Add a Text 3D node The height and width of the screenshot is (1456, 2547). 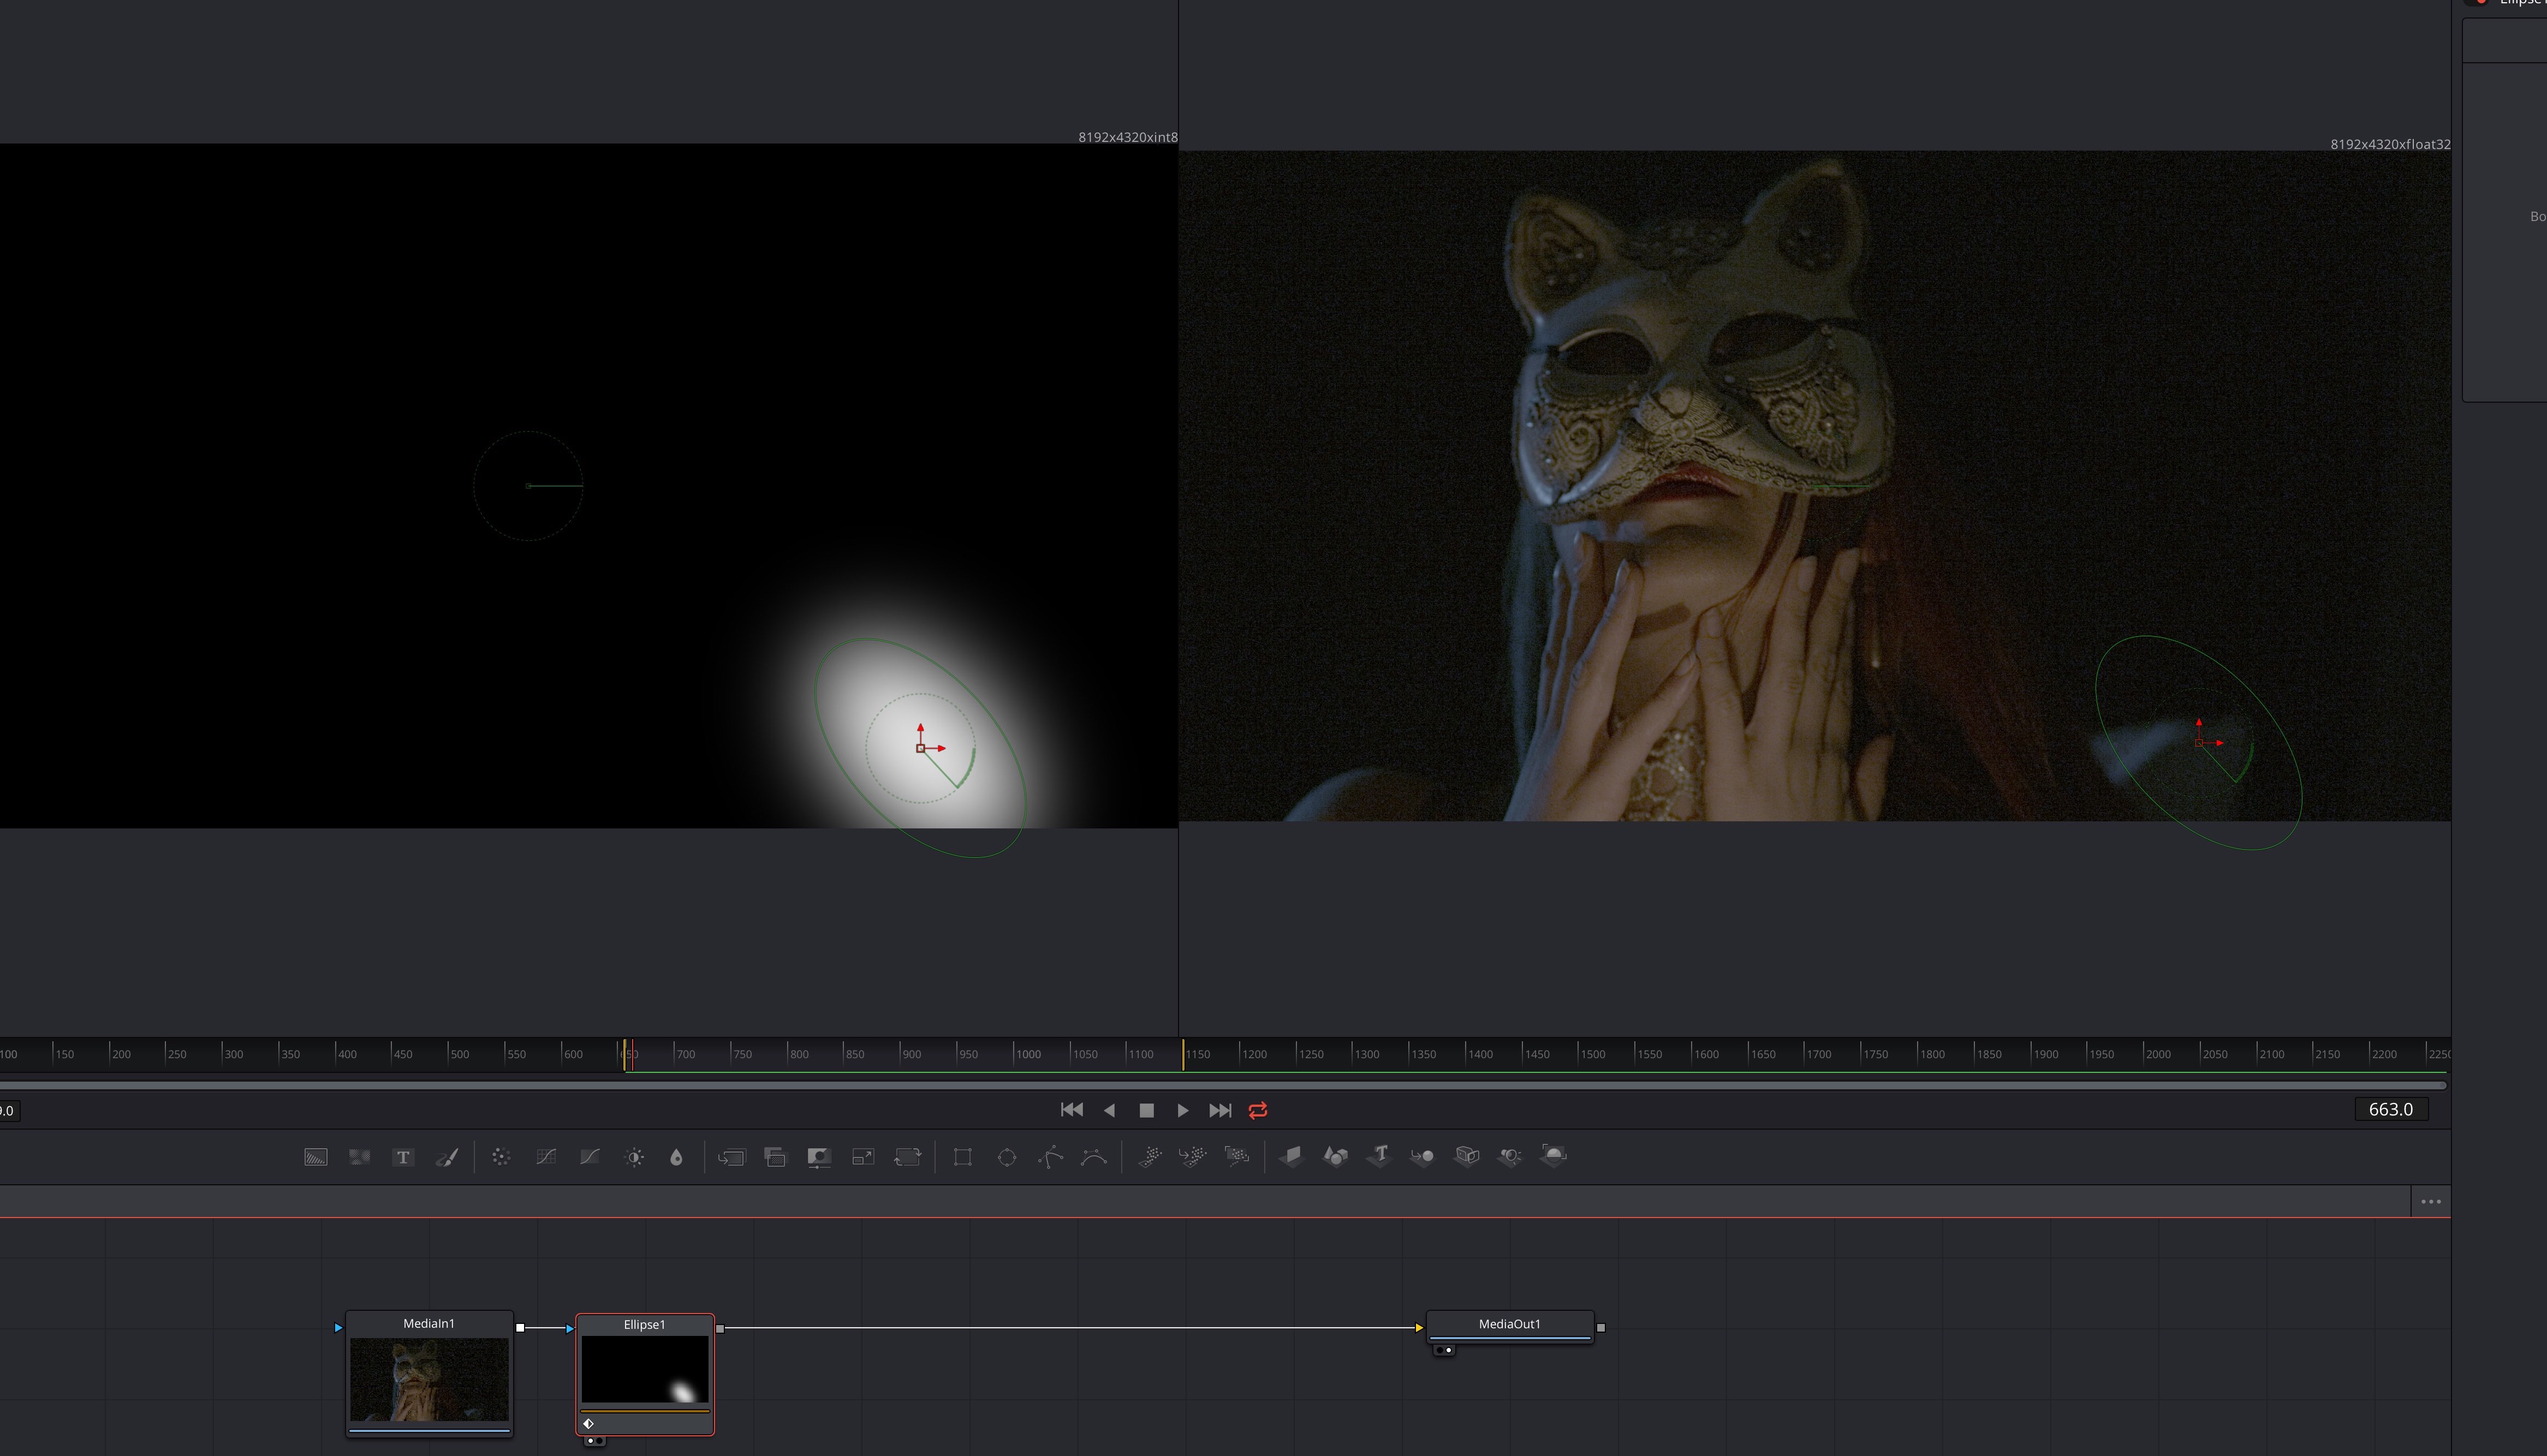tap(1379, 1157)
